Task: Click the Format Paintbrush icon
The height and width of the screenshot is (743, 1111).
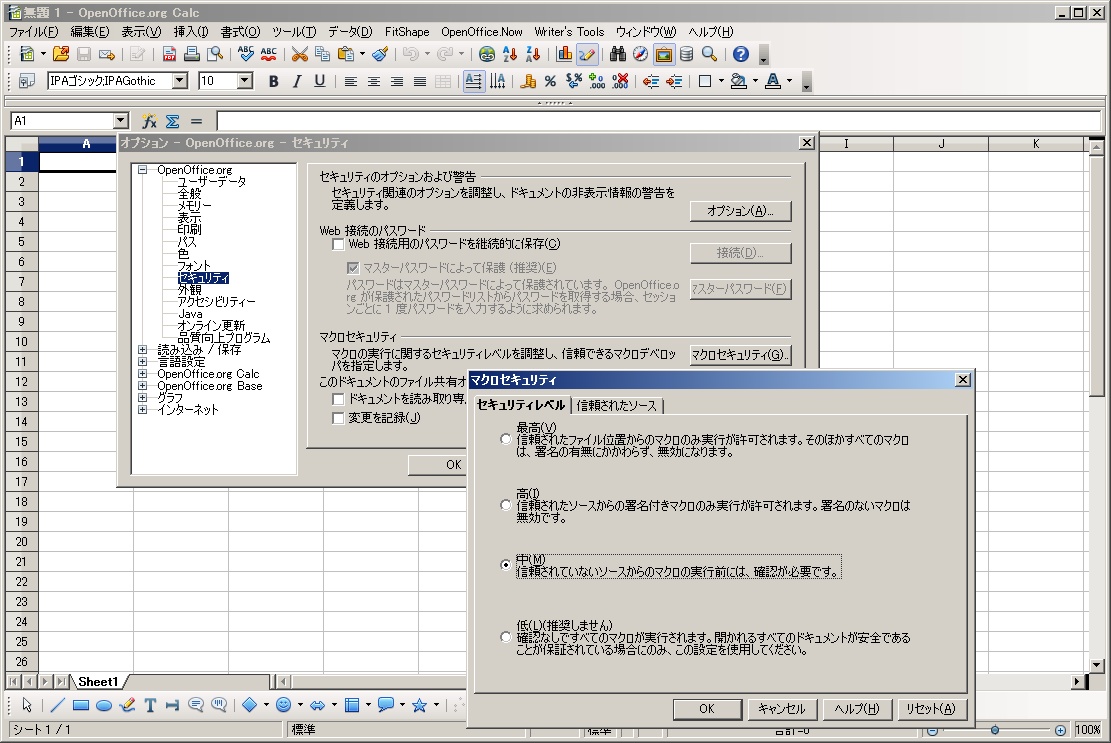Action: 380,54
